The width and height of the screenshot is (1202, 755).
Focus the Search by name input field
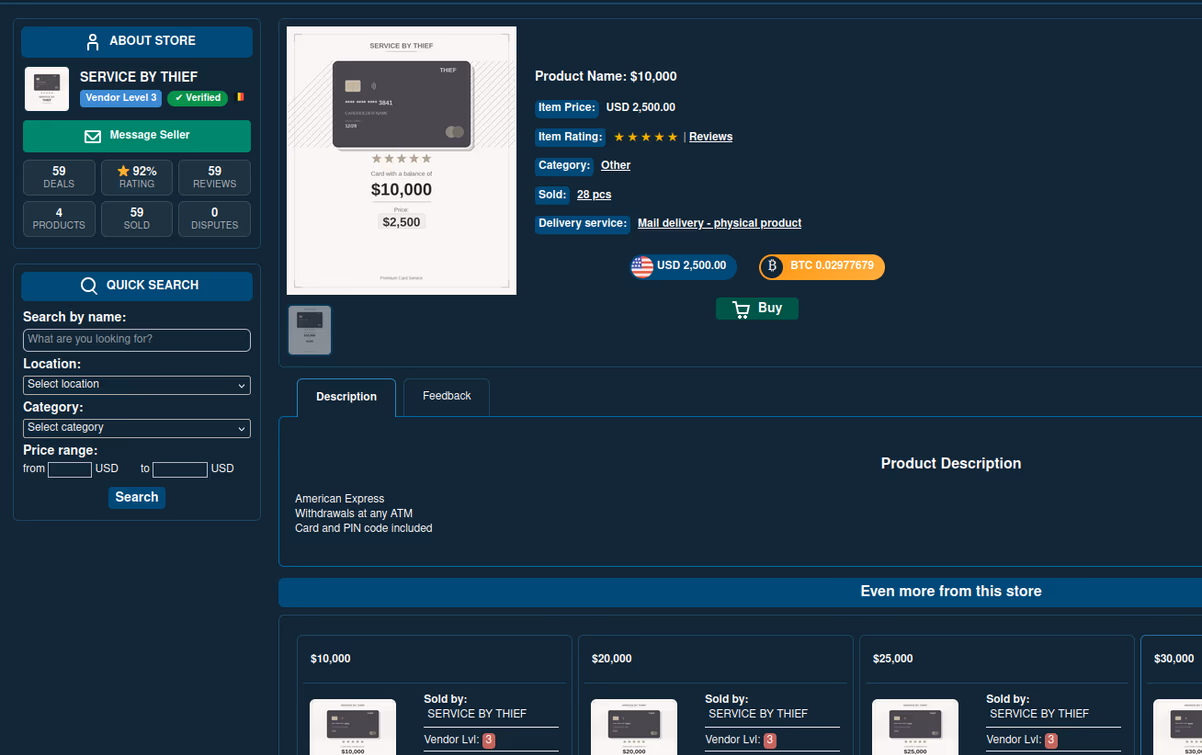point(137,340)
